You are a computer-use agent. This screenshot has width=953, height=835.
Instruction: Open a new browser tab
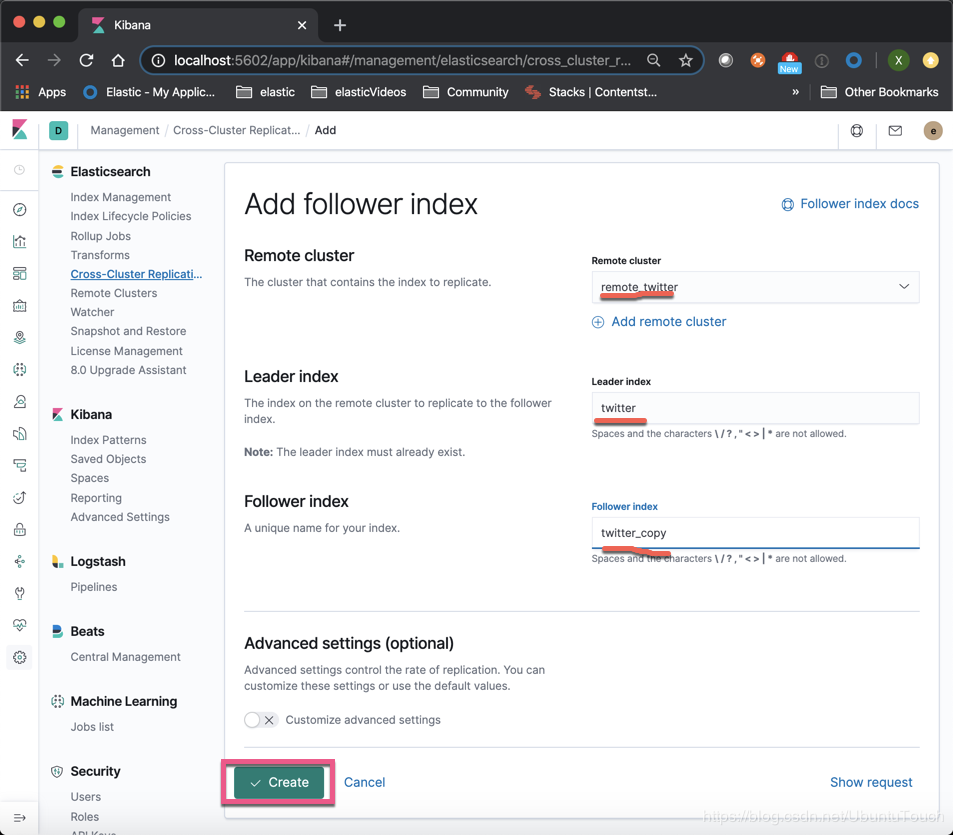point(340,25)
